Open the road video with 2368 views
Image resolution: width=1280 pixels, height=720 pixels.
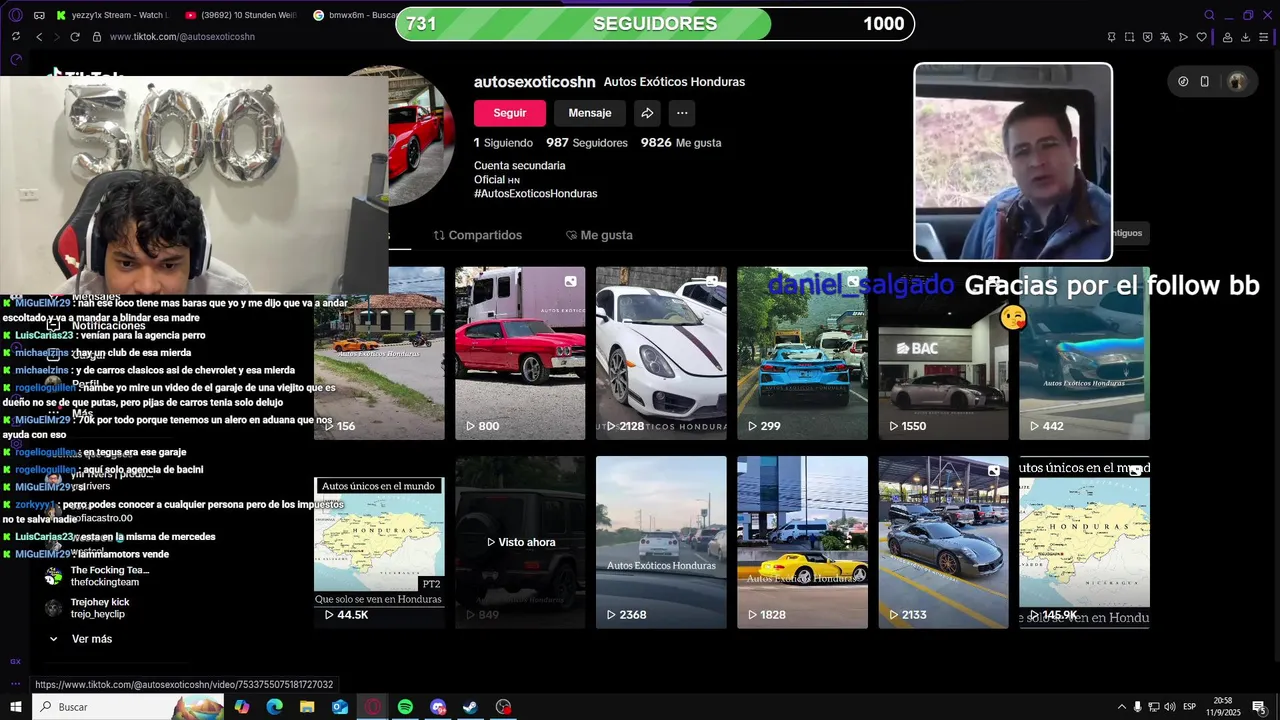661,542
